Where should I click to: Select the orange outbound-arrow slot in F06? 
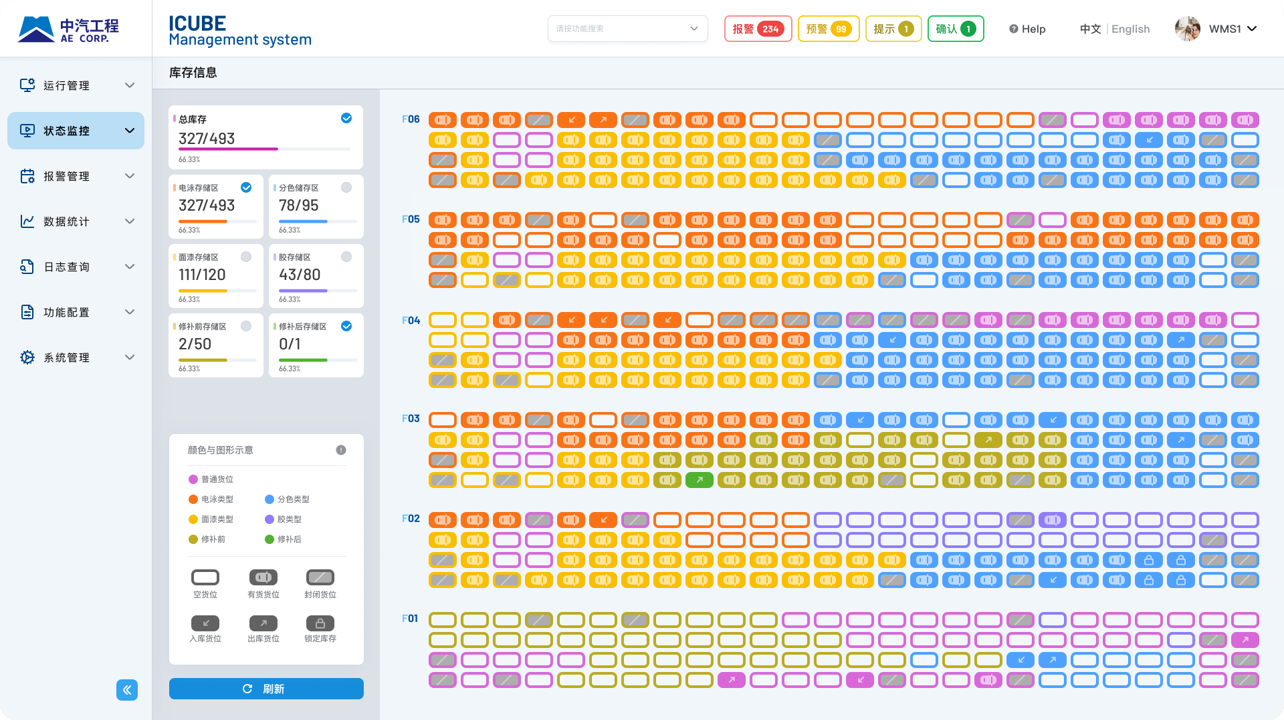point(603,120)
